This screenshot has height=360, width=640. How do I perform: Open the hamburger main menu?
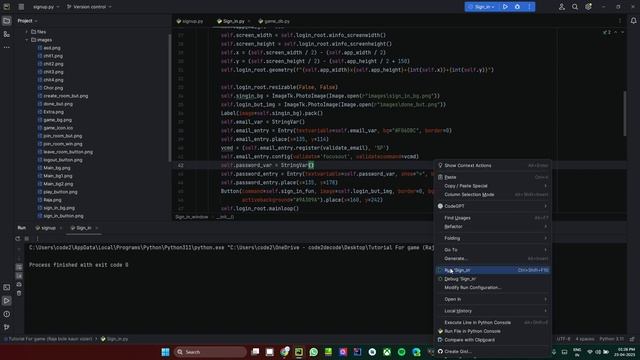[x=21, y=7]
